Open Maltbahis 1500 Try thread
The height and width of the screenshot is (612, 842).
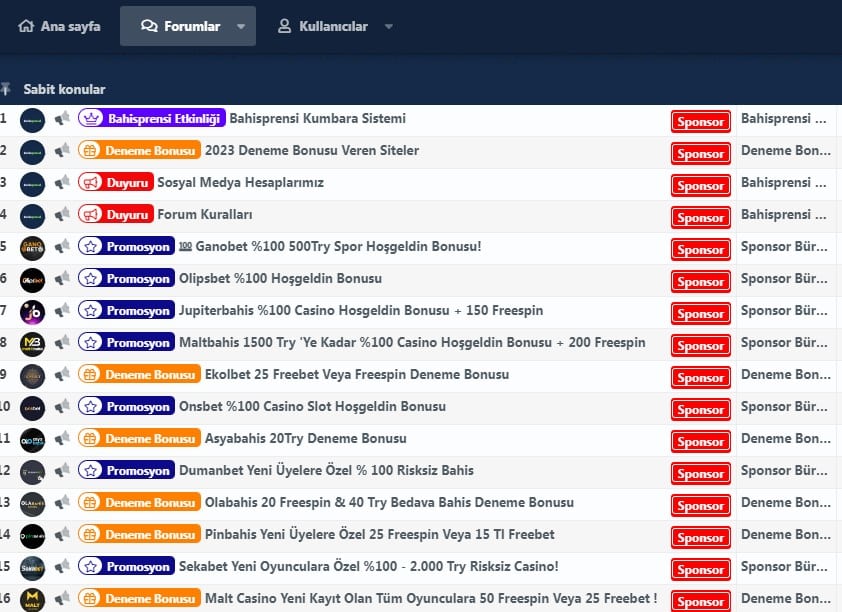pos(412,343)
